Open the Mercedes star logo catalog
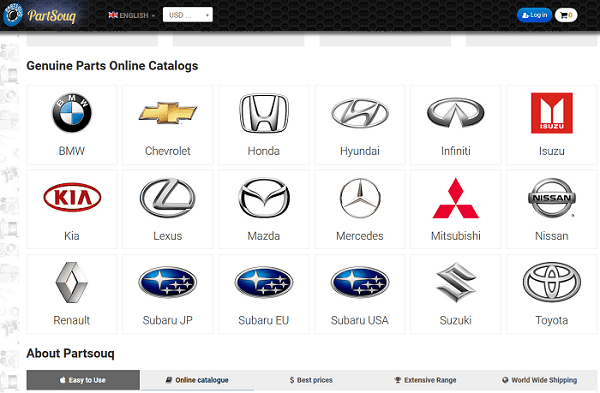Image resolution: width=600 pixels, height=393 pixels. click(360, 198)
